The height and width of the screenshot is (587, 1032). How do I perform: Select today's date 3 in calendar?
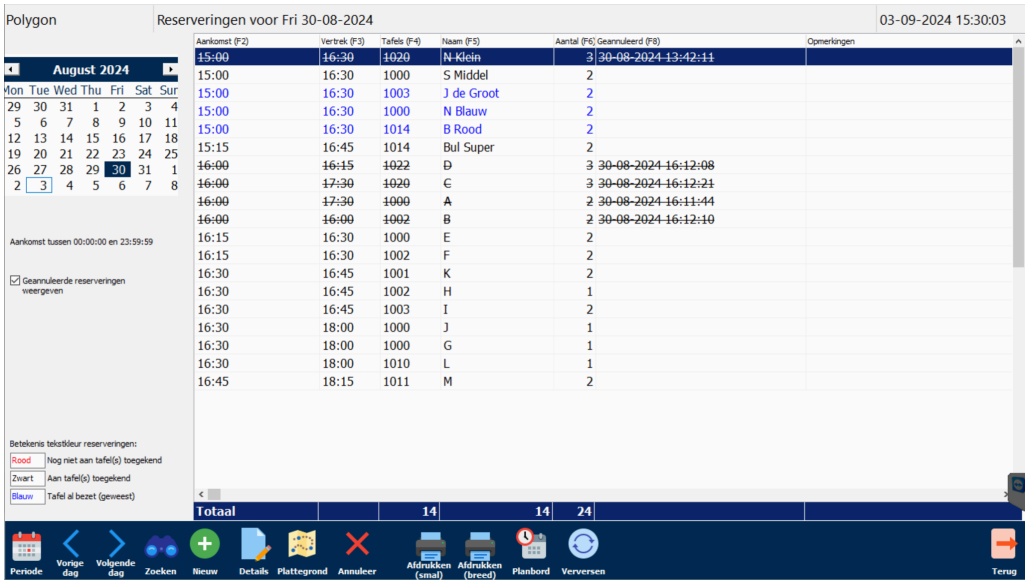tap(39, 186)
